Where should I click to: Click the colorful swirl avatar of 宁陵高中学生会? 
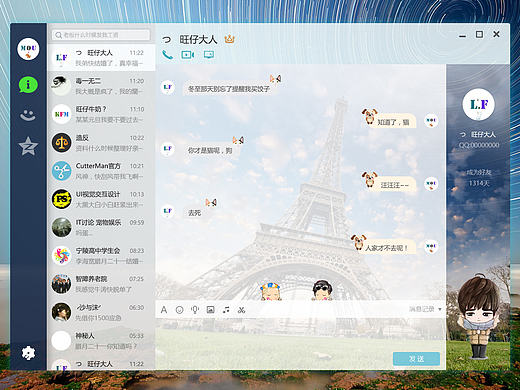click(x=62, y=256)
